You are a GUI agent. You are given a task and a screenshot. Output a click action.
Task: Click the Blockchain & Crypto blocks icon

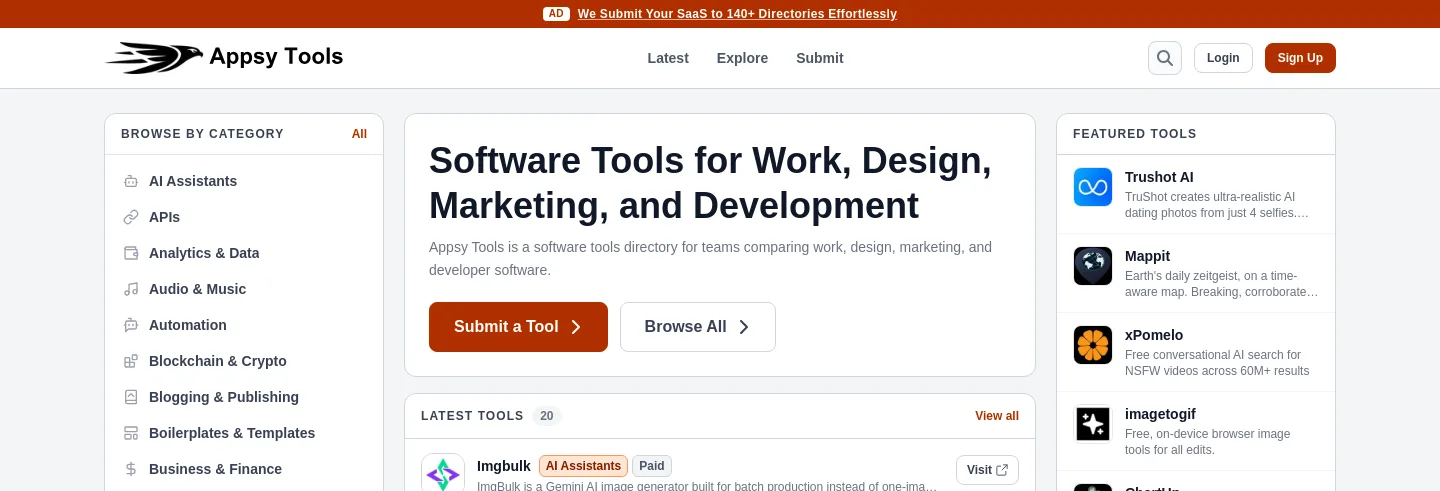click(x=131, y=361)
